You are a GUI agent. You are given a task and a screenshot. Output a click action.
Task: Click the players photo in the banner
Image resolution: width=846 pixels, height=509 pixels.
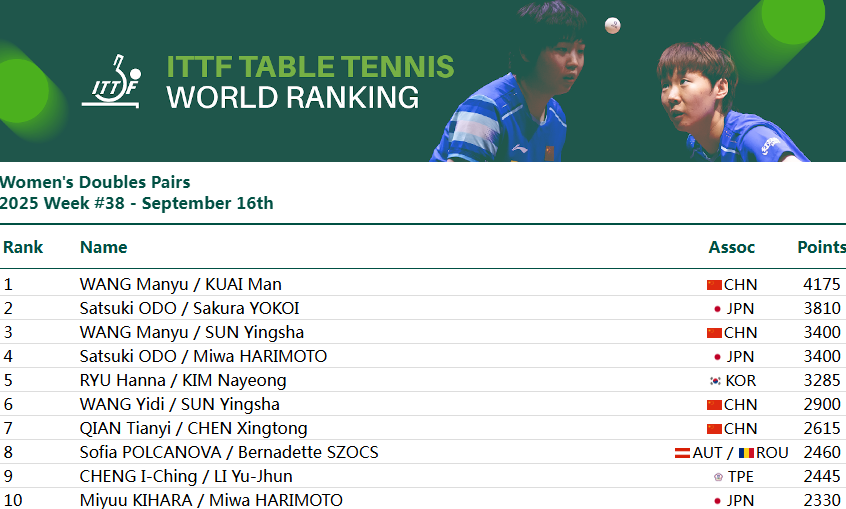pyautogui.click(x=620, y=81)
